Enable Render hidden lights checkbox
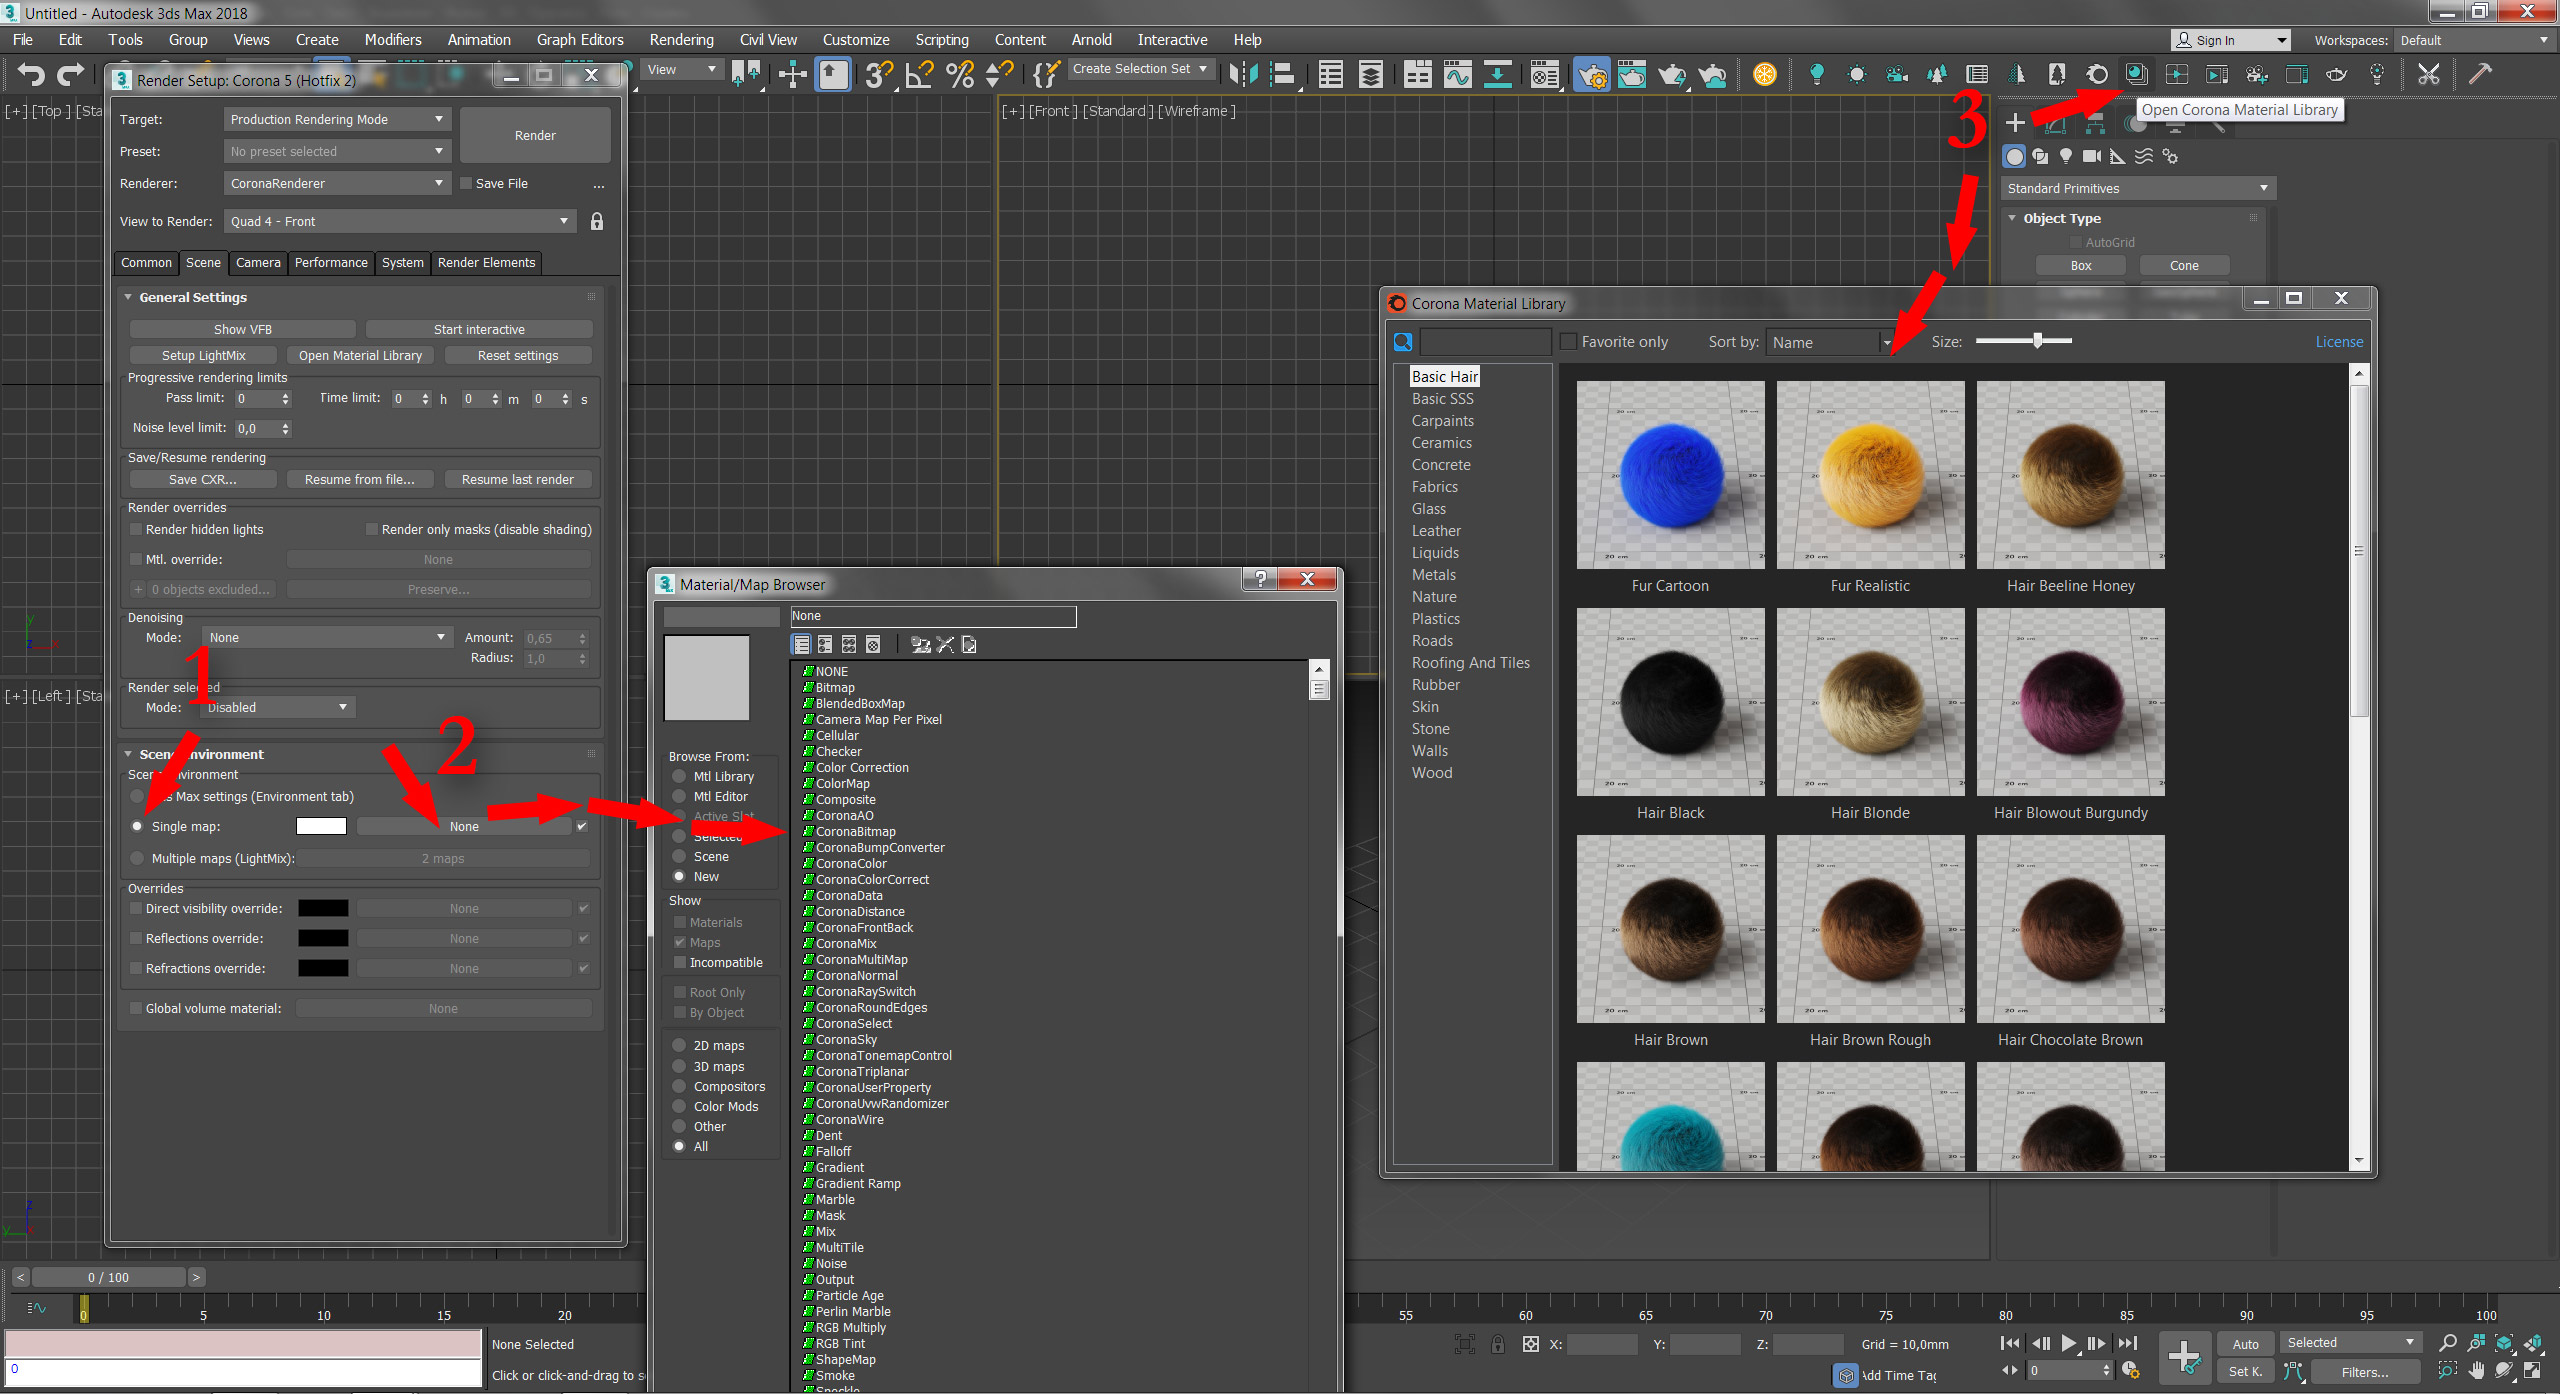 coord(136,529)
